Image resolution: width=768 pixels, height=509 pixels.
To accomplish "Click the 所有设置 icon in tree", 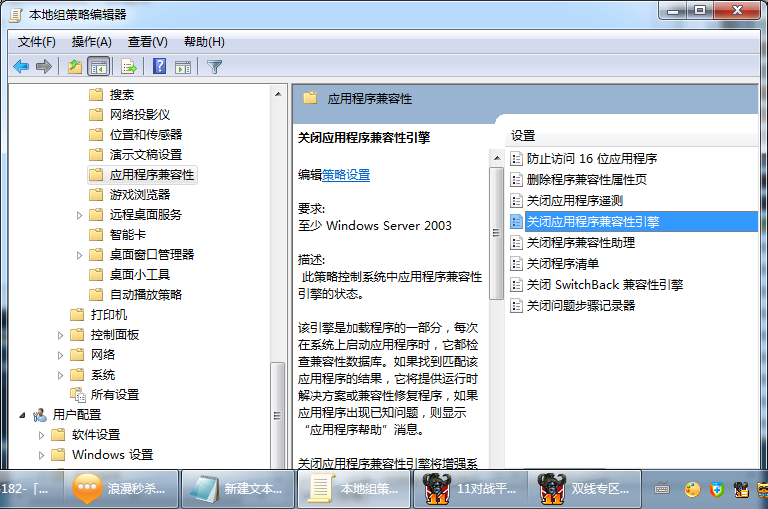I will tap(77, 394).
